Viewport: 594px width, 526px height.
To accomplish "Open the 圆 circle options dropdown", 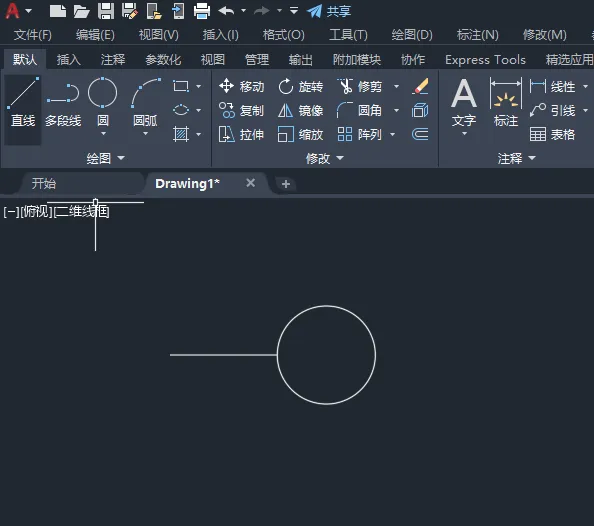I will click(103, 134).
